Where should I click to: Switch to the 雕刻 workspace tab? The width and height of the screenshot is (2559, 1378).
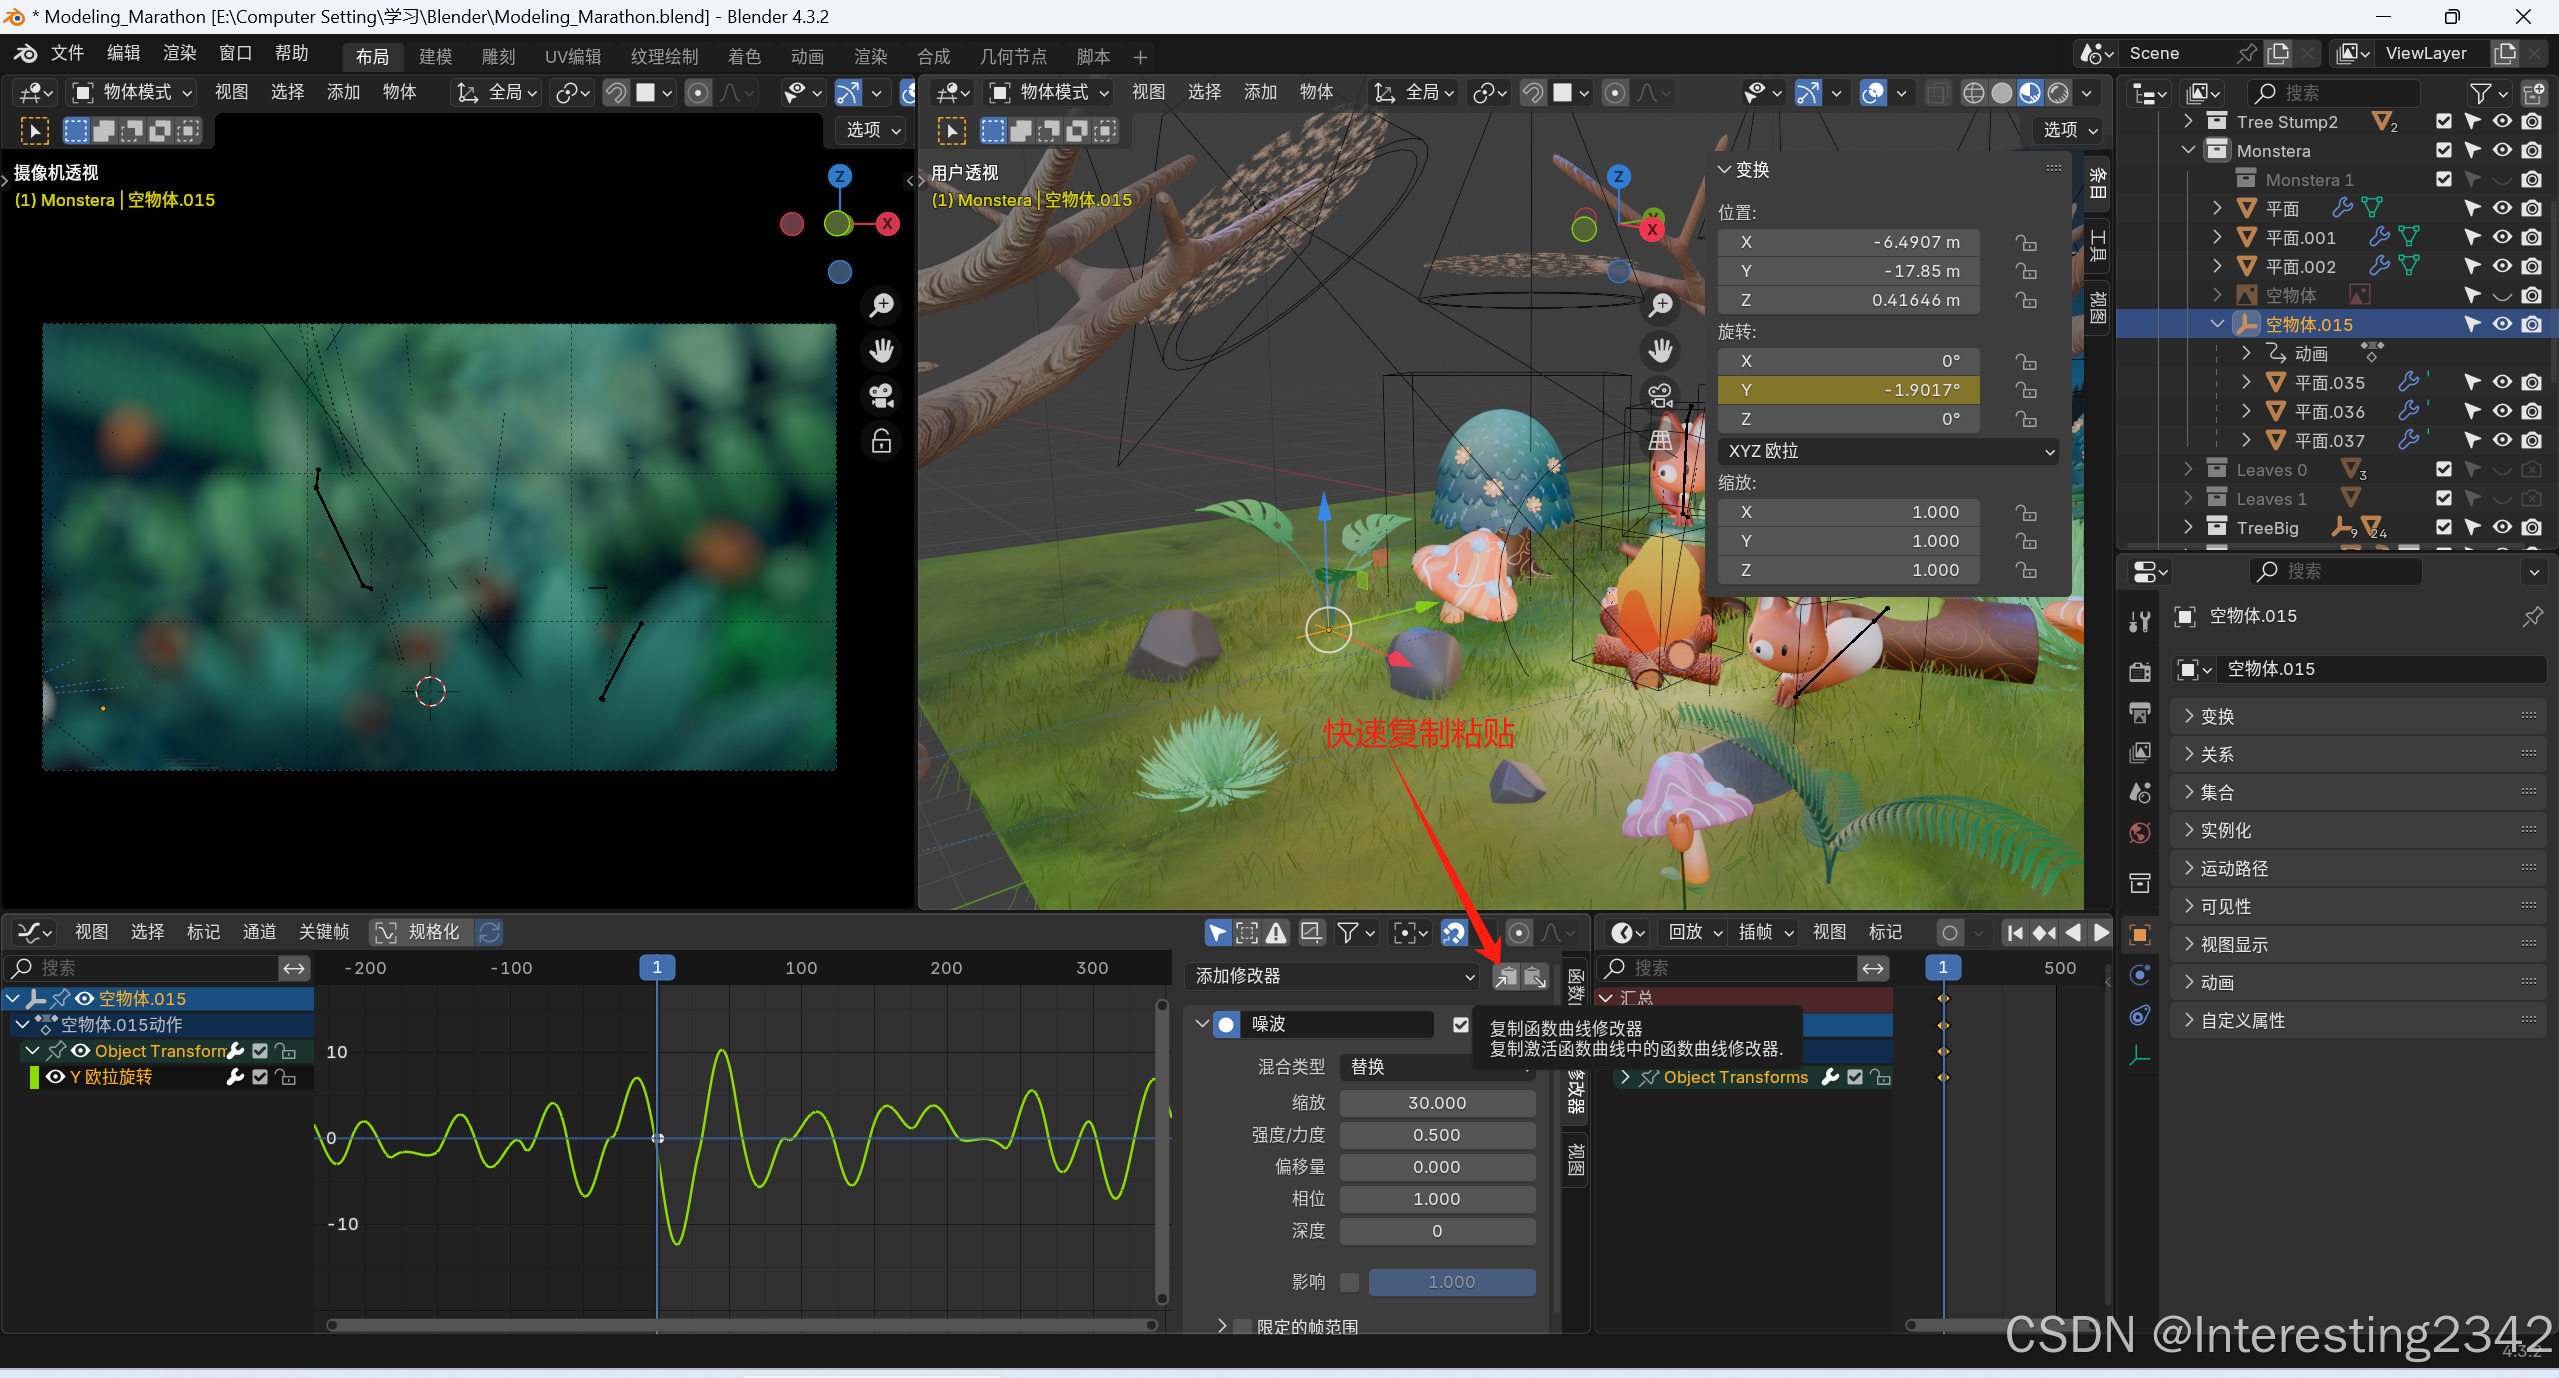(498, 56)
